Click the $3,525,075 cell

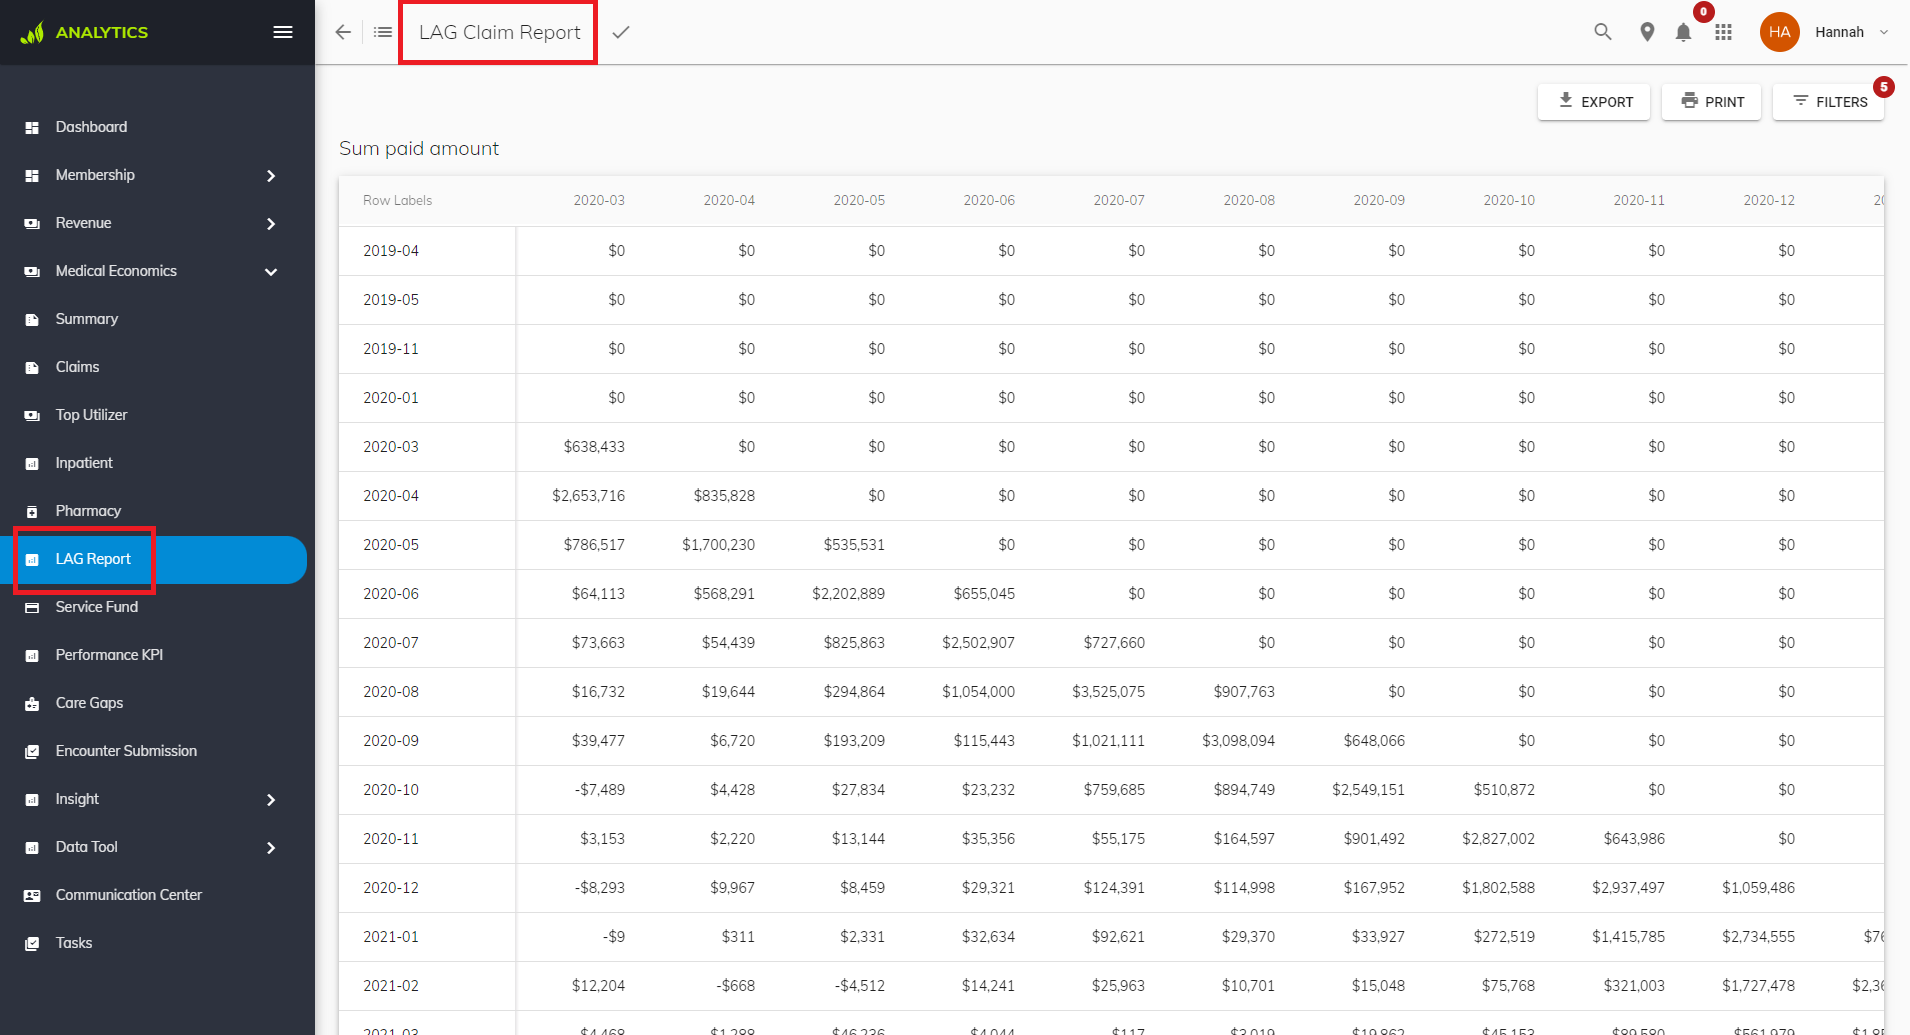click(1108, 692)
